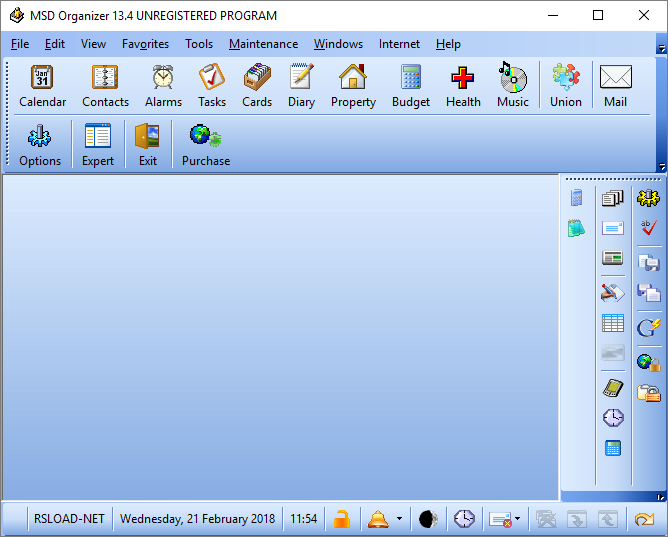Click the small calculator icon in side toolbar
The width and height of the screenshot is (668, 537).
(576, 198)
